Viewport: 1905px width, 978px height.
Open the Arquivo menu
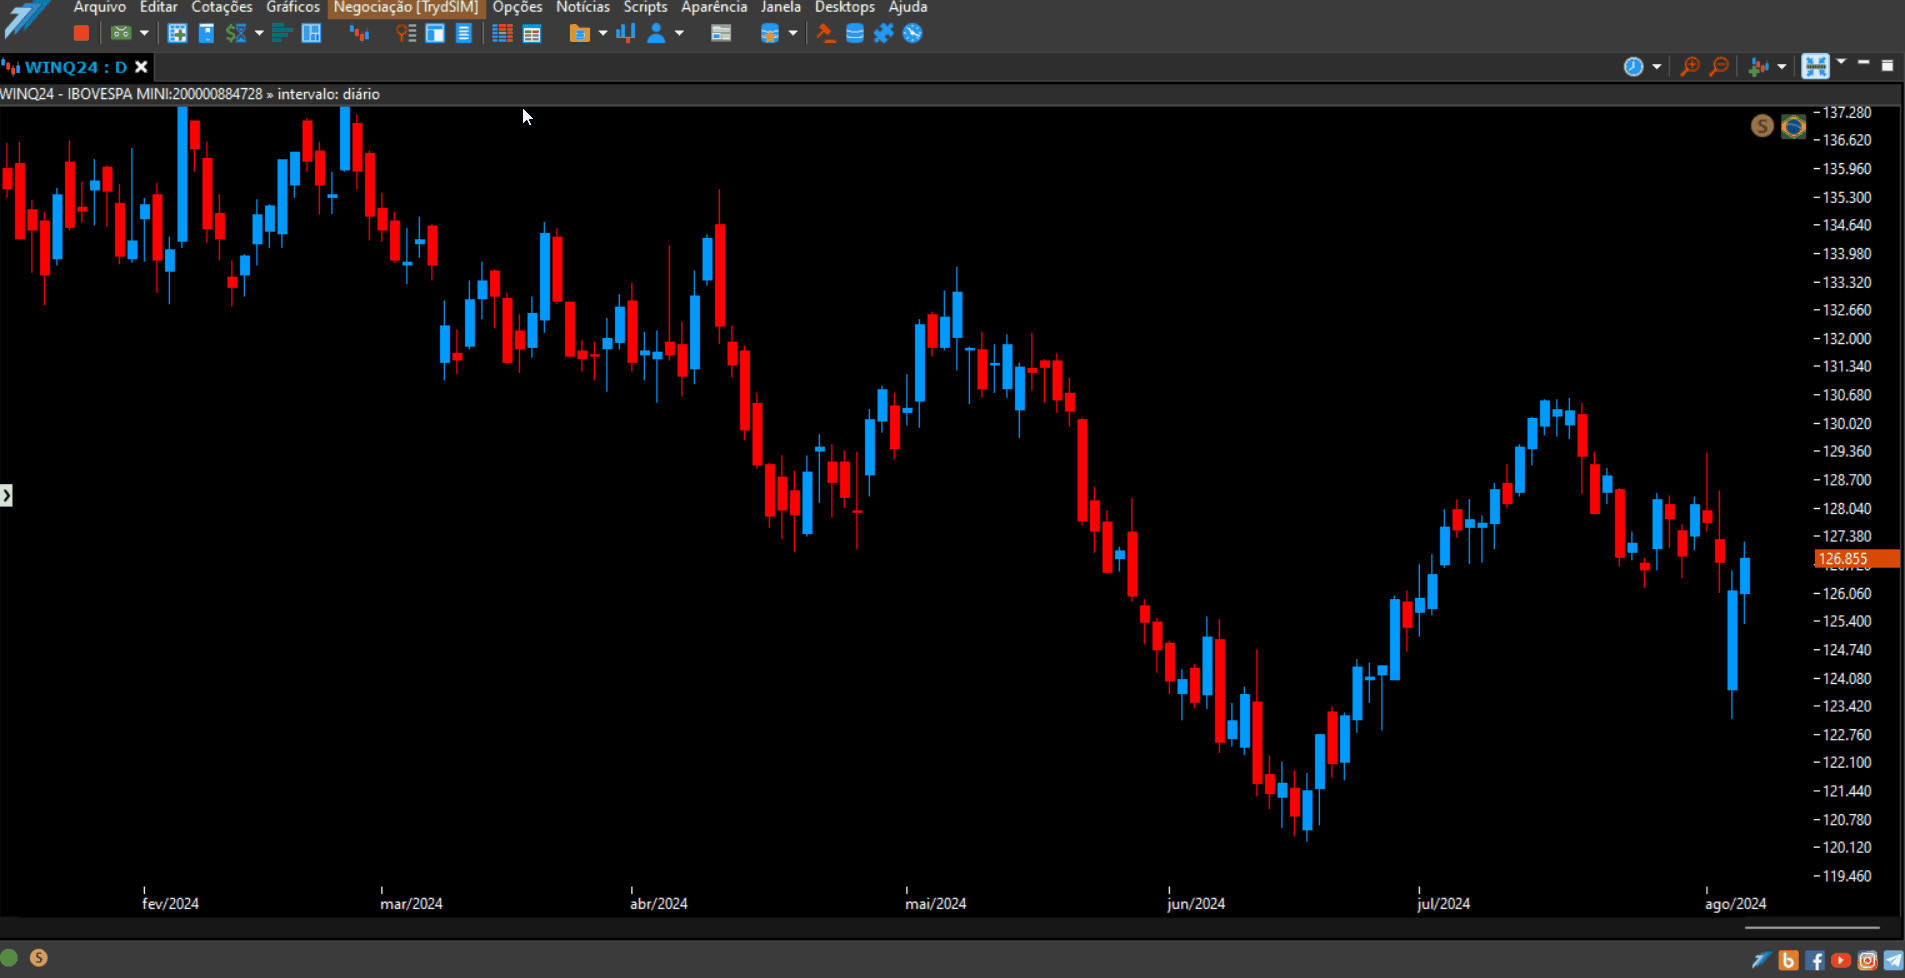(100, 7)
